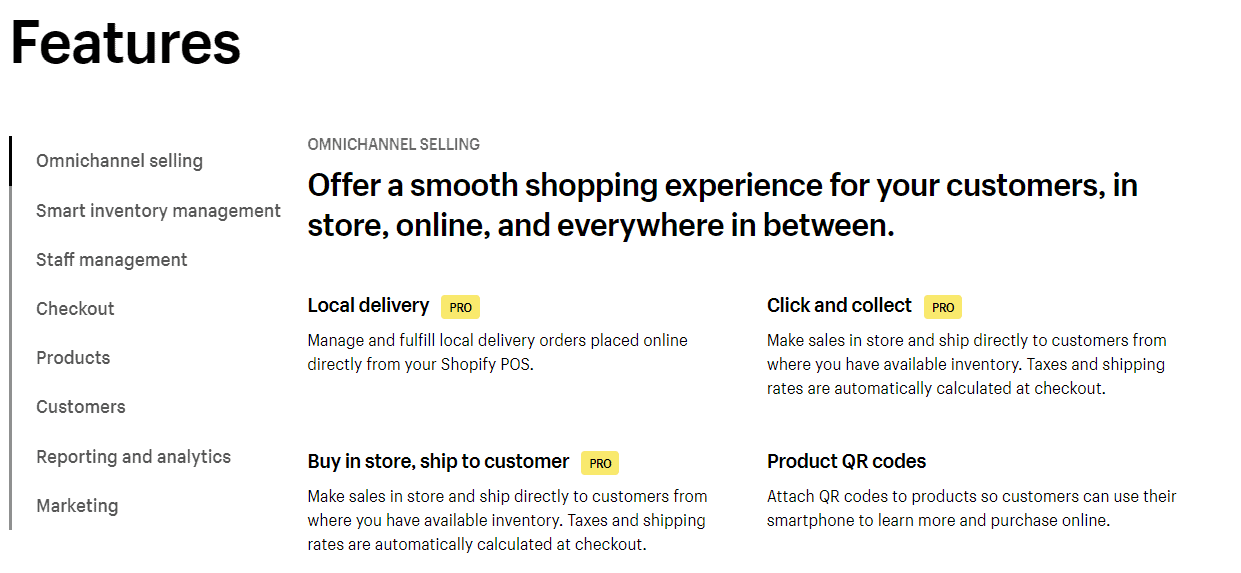This screenshot has height=573, width=1241.
Task: Click the smooth shopping experience headline
Action: click(722, 205)
